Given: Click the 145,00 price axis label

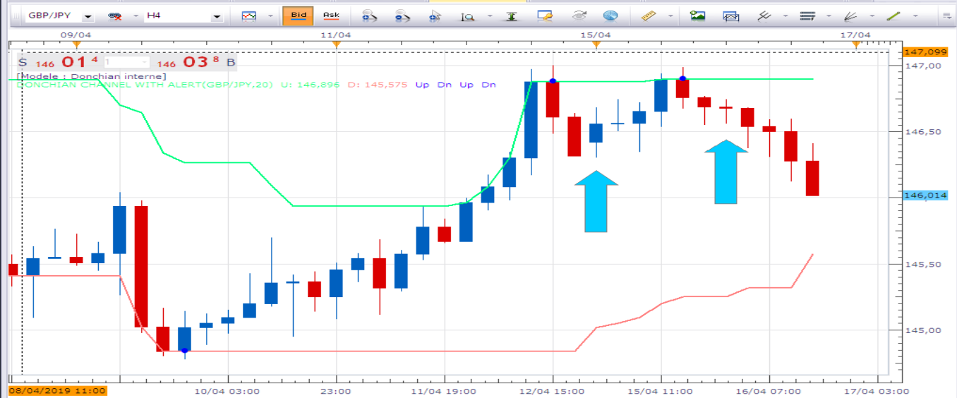Looking at the screenshot, I should pos(922,330).
